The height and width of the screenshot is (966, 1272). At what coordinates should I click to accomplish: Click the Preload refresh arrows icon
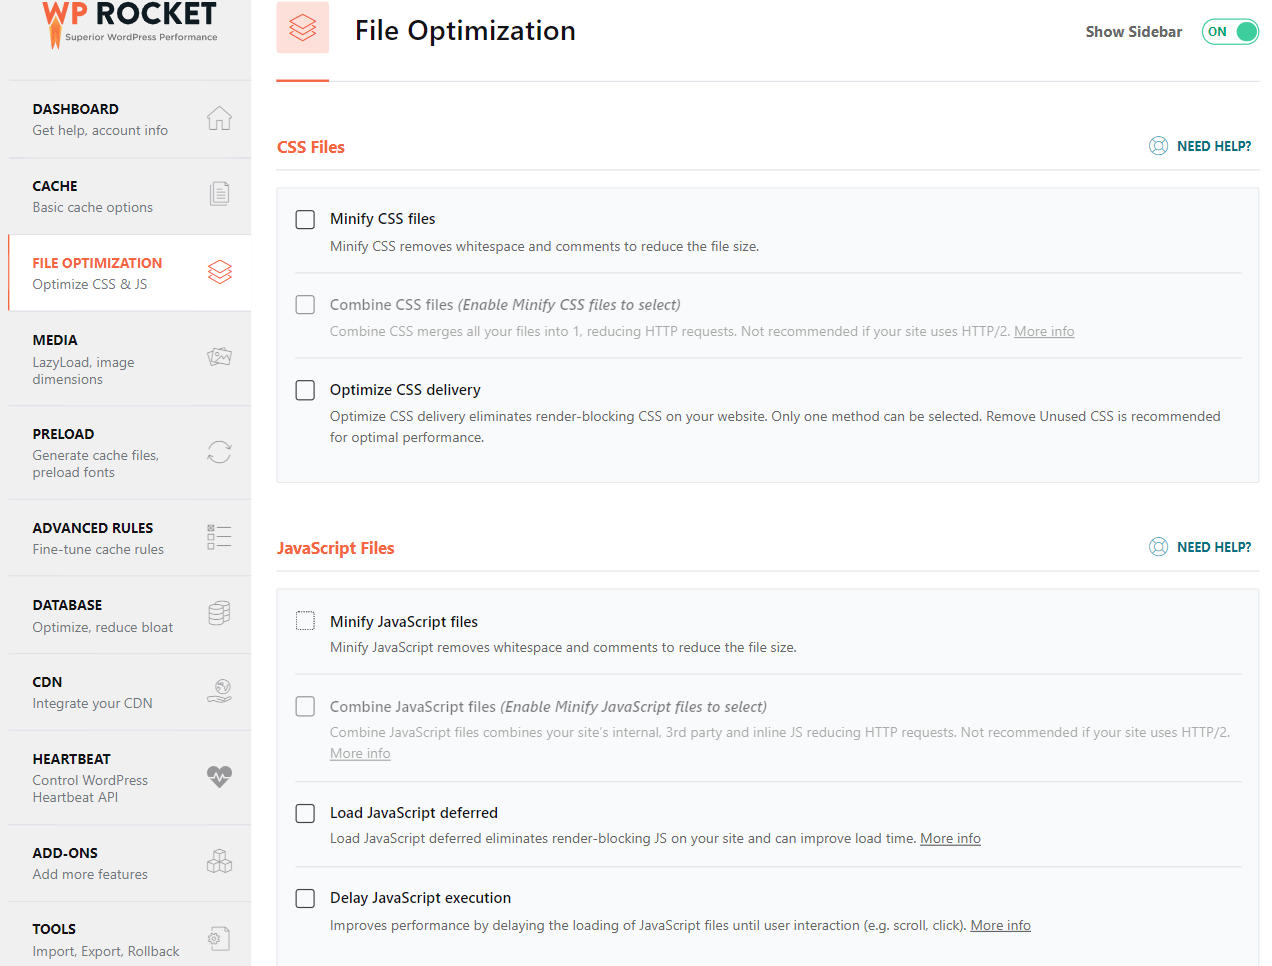coord(219,452)
